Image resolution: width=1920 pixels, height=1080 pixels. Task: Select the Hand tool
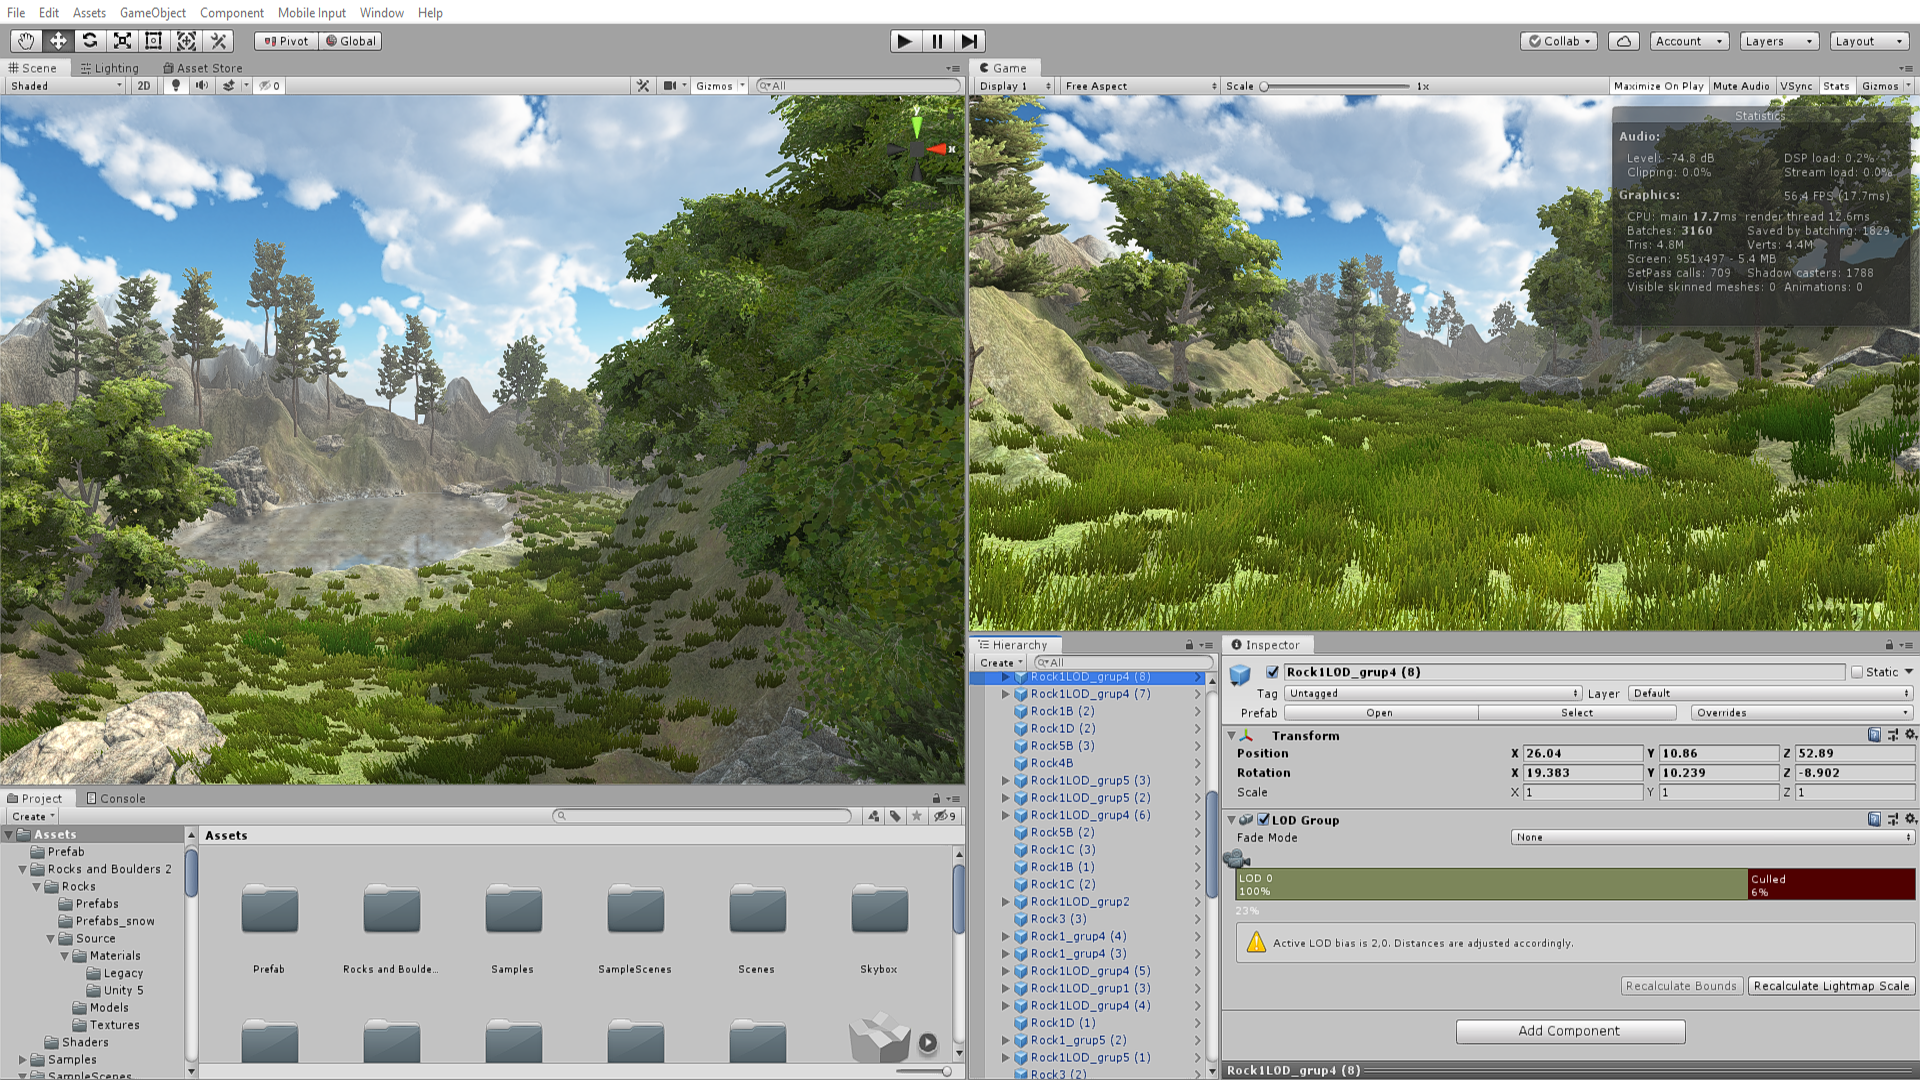[x=26, y=41]
